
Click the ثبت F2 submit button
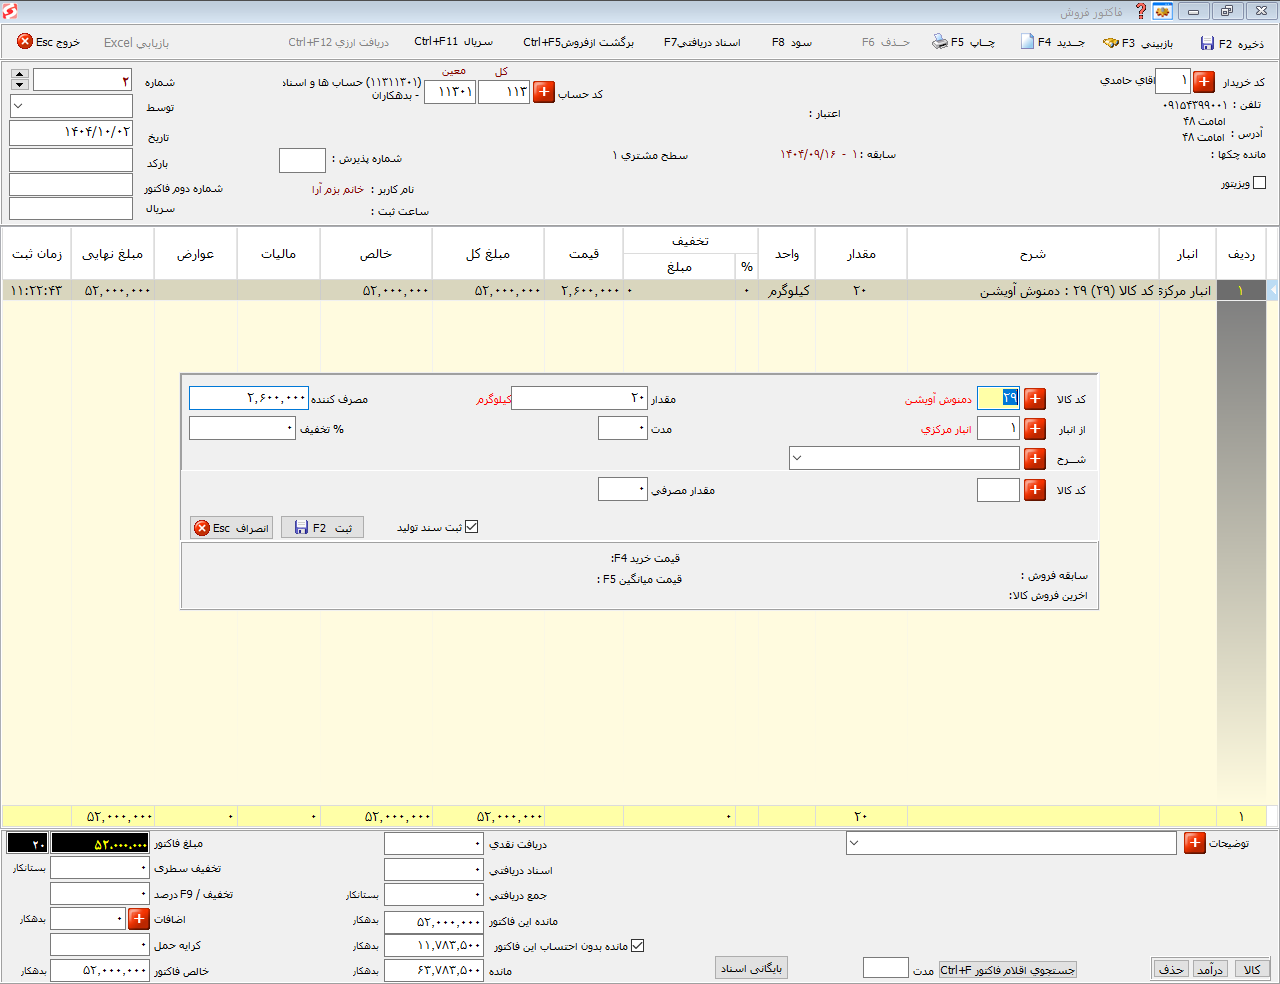[322, 528]
